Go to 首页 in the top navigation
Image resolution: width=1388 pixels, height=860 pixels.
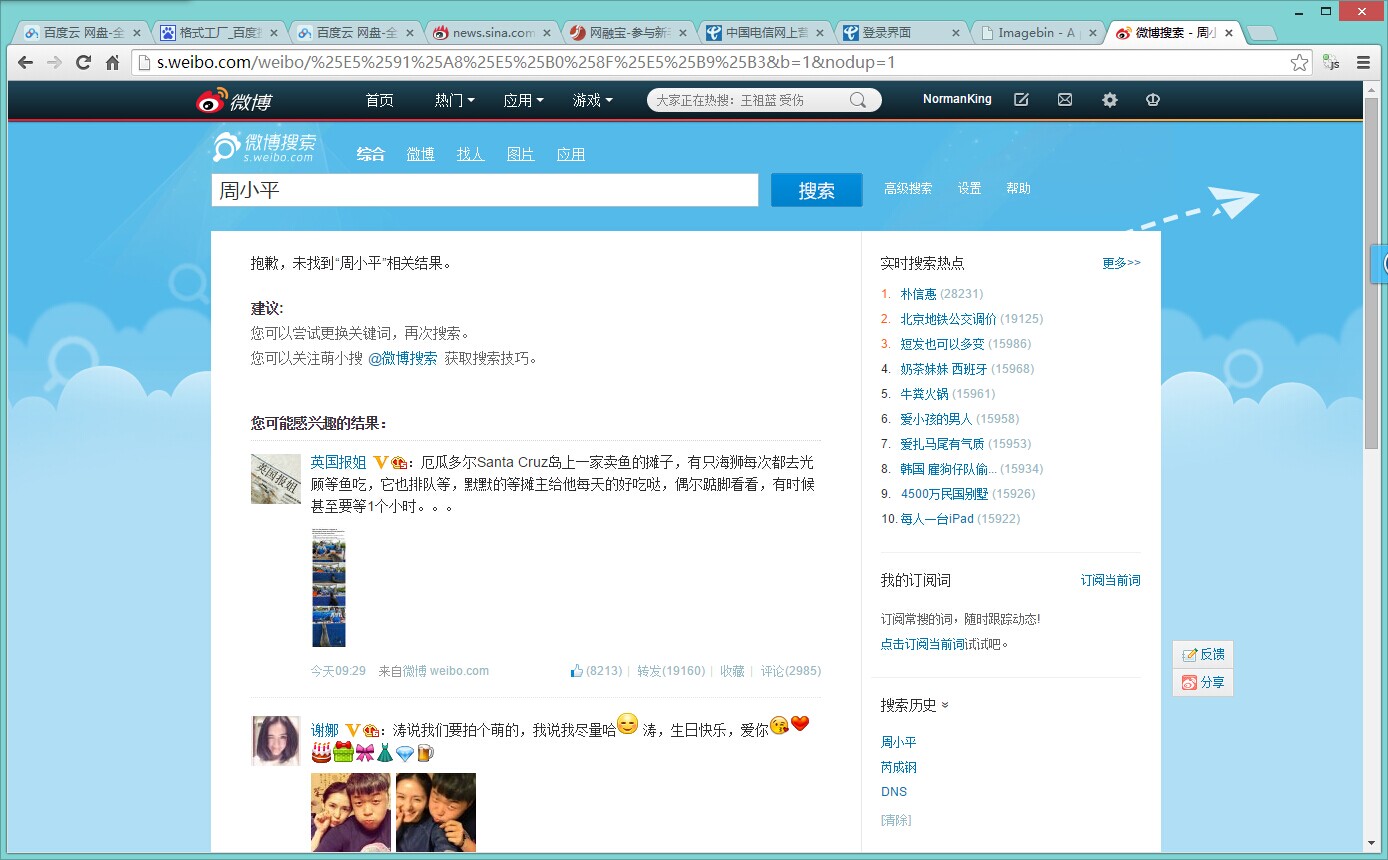(379, 100)
